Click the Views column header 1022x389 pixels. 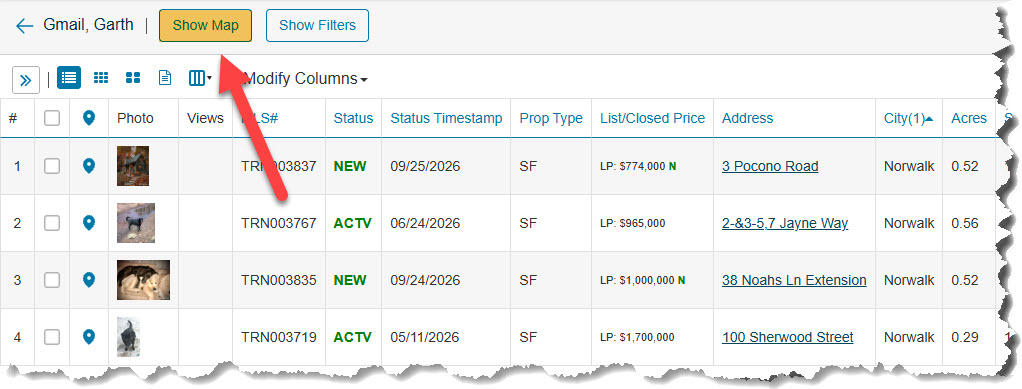coord(205,118)
